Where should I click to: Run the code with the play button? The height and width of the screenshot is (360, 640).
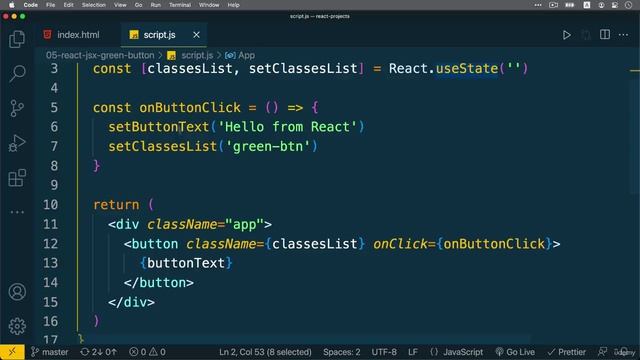click(x=567, y=35)
